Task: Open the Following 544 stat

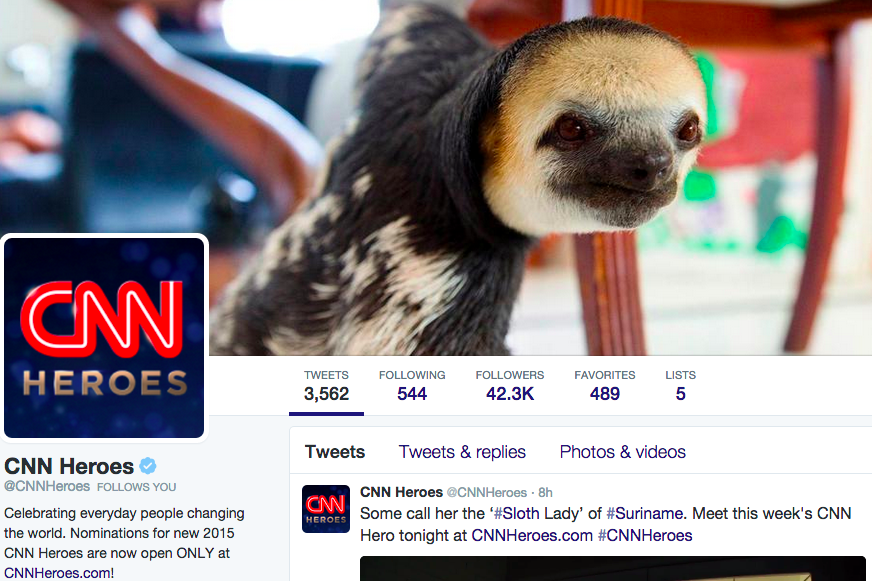Action: pyautogui.click(x=412, y=385)
